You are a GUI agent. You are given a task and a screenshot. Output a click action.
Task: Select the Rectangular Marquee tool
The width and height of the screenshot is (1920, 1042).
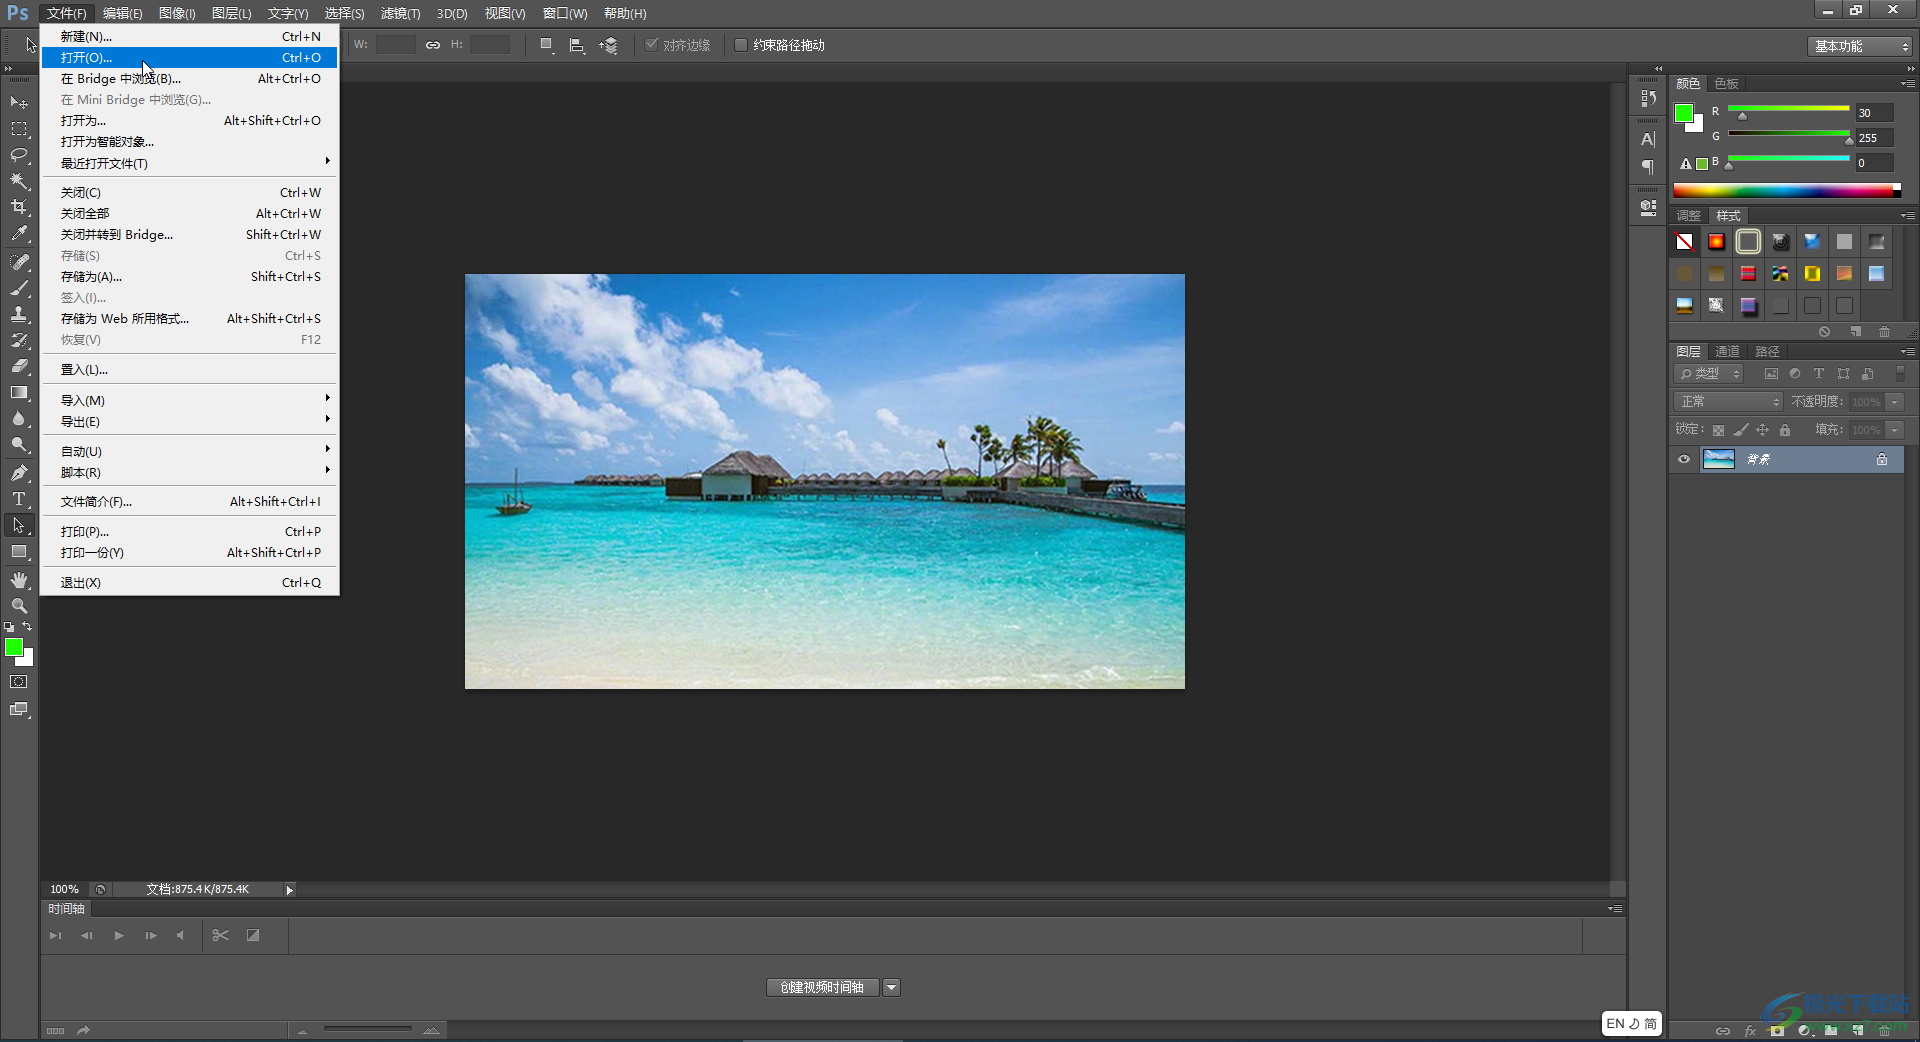[19, 129]
